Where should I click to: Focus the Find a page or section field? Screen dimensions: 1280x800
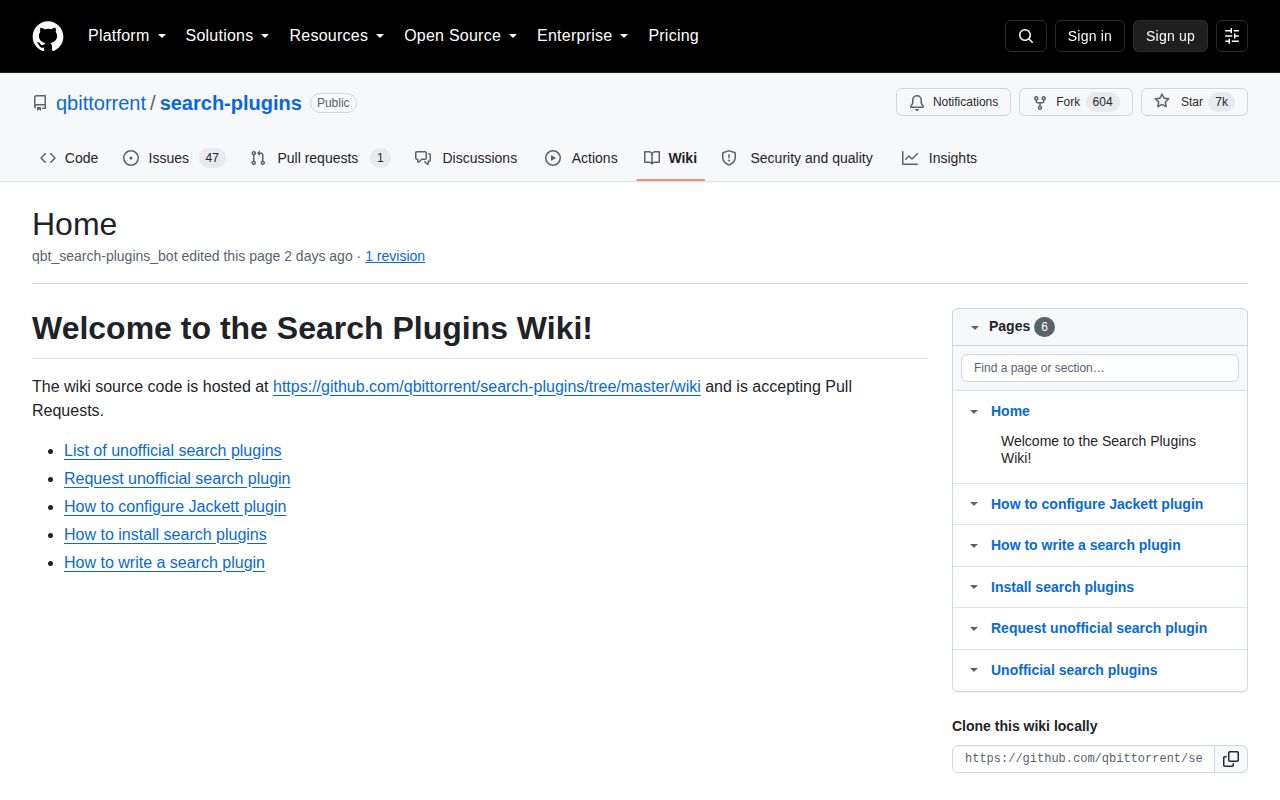click(1100, 368)
